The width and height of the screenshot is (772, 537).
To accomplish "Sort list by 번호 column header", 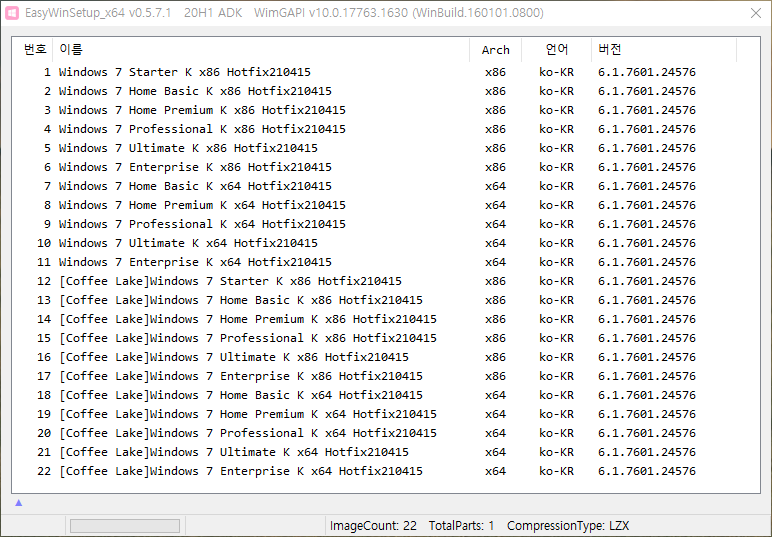I will point(34,50).
